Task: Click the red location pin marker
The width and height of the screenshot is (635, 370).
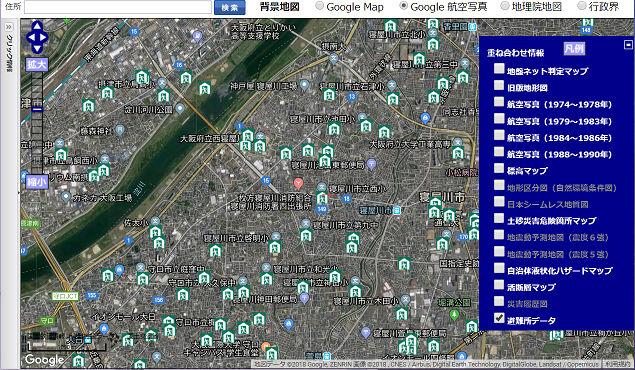Action: [298, 184]
